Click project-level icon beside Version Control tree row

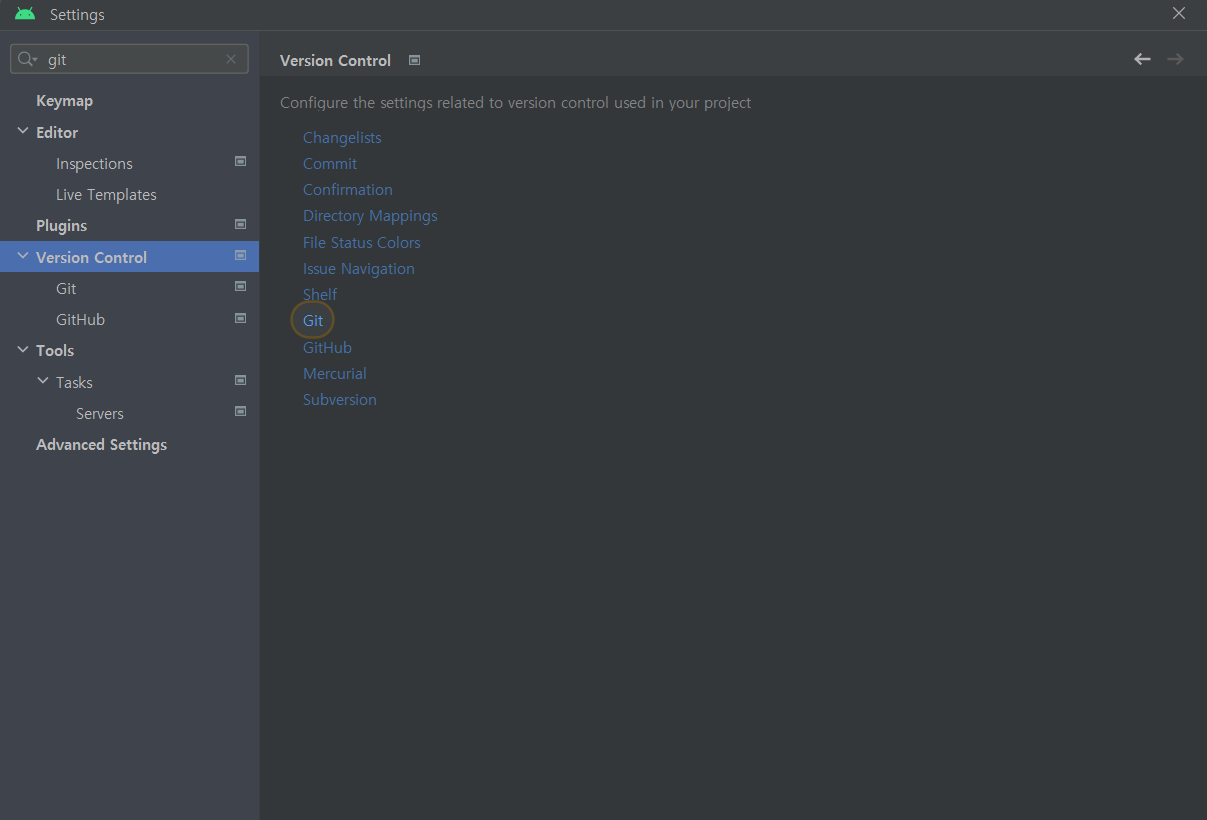(240, 255)
